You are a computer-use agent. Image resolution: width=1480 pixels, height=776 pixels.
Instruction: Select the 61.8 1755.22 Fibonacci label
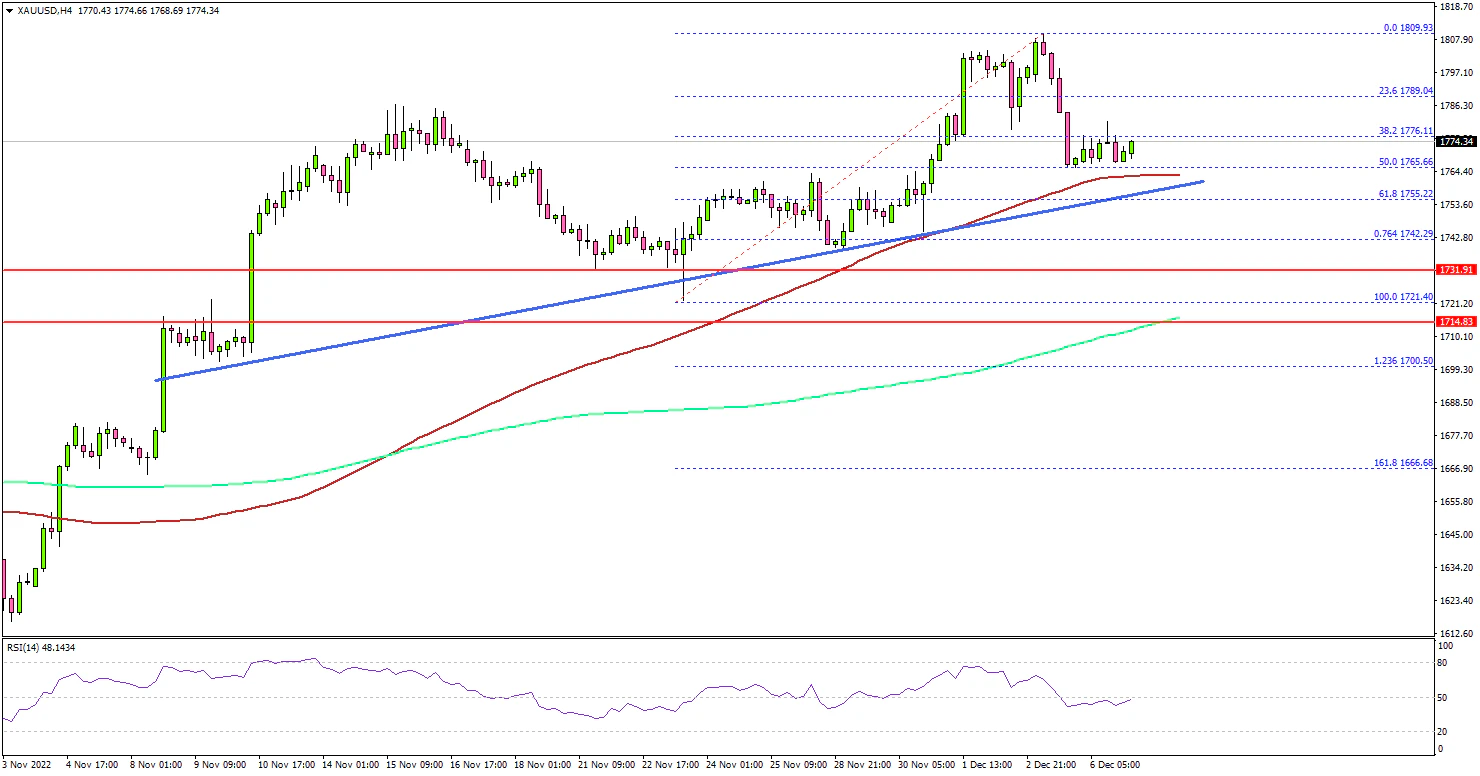click(x=1404, y=193)
